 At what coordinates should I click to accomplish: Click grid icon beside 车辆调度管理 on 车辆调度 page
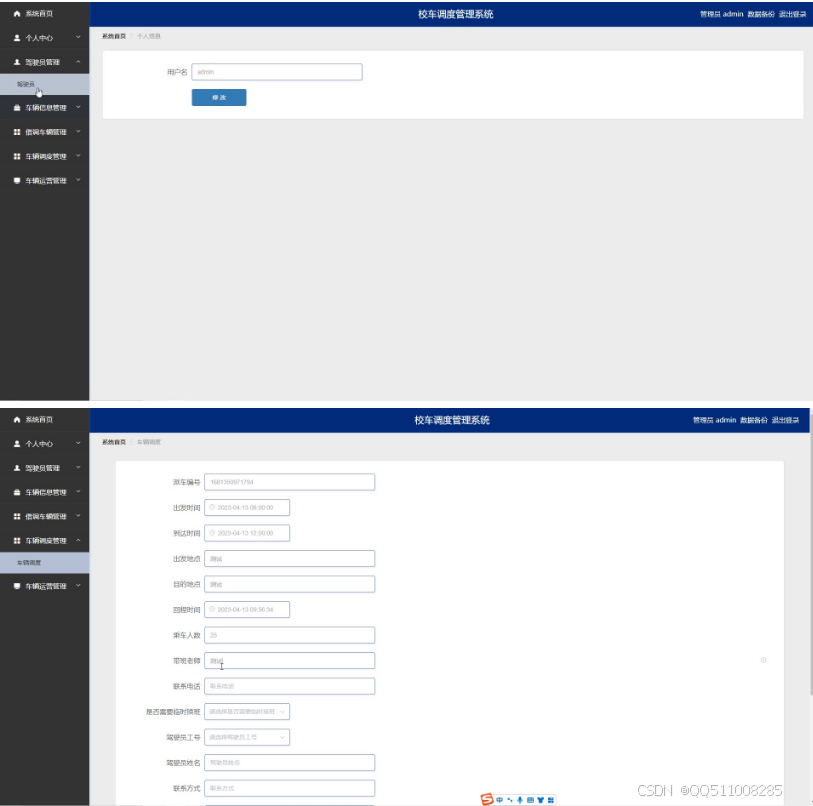click(x=17, y=540)
